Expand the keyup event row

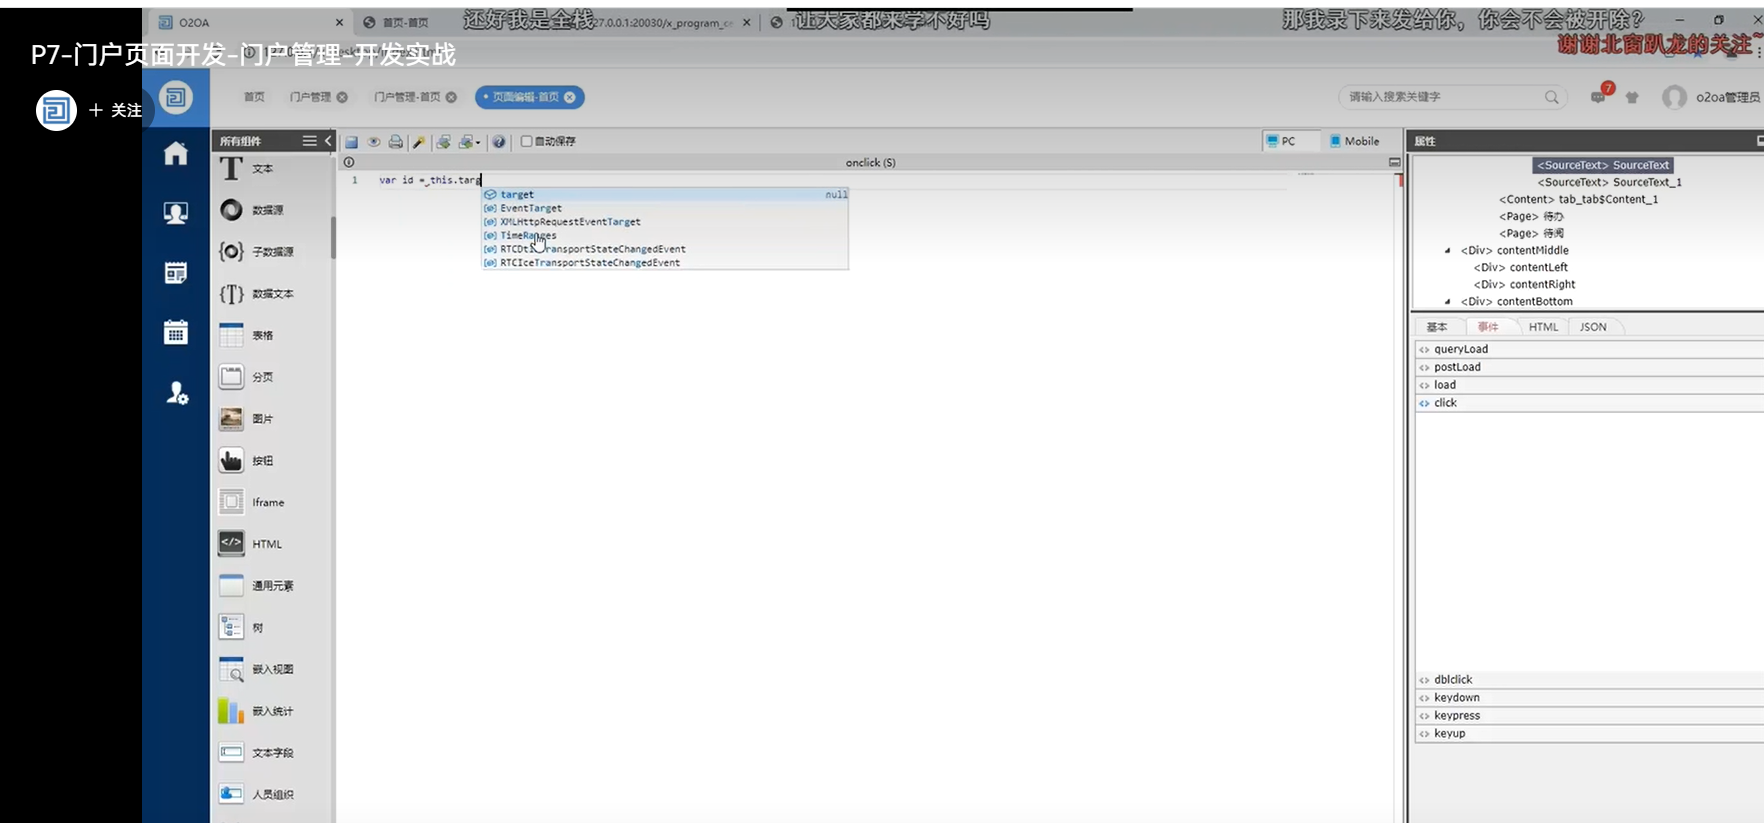[1589, 733]
